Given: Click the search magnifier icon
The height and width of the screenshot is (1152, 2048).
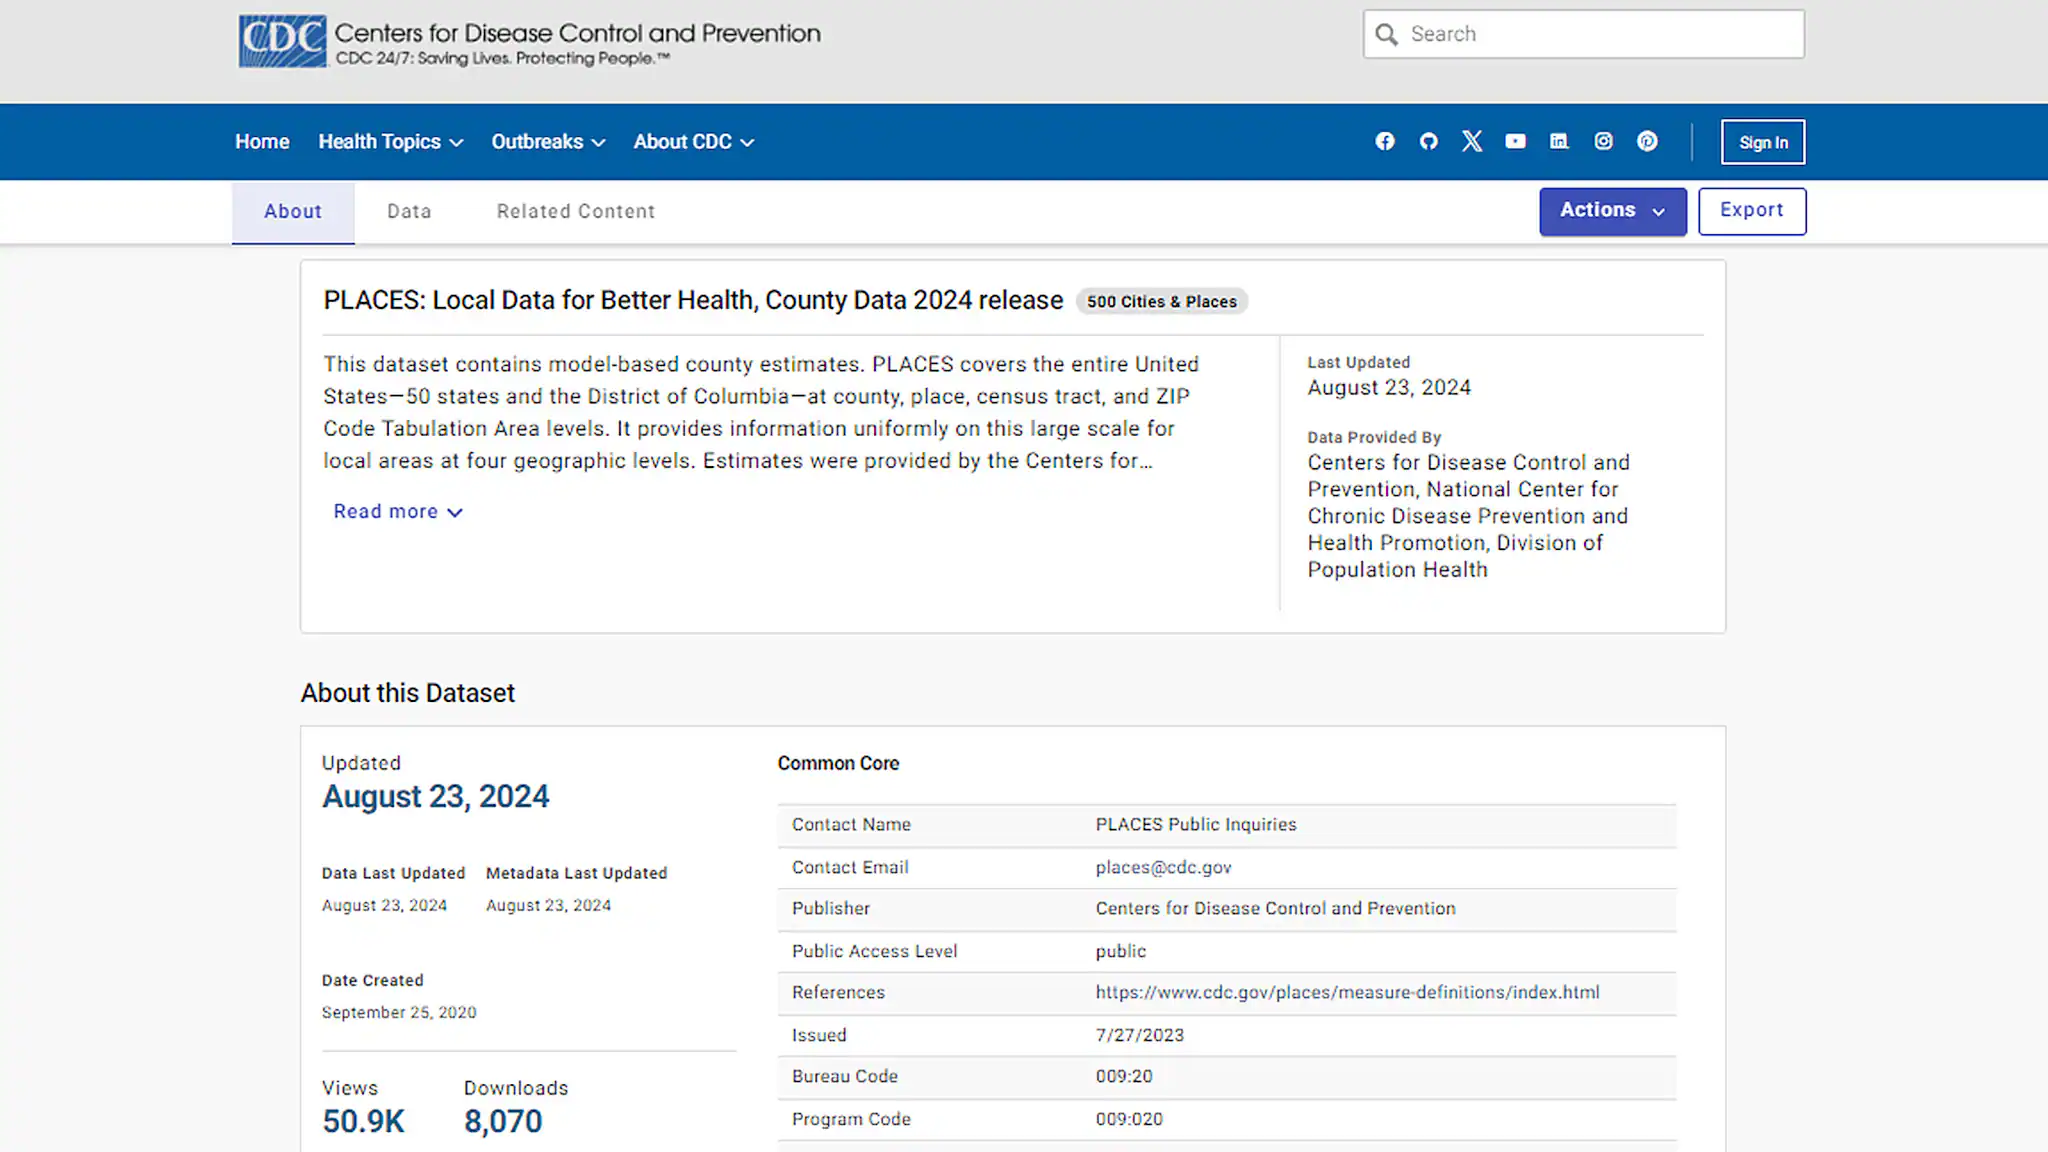Looking at the screenshot, I should (x=1387, y=33).
